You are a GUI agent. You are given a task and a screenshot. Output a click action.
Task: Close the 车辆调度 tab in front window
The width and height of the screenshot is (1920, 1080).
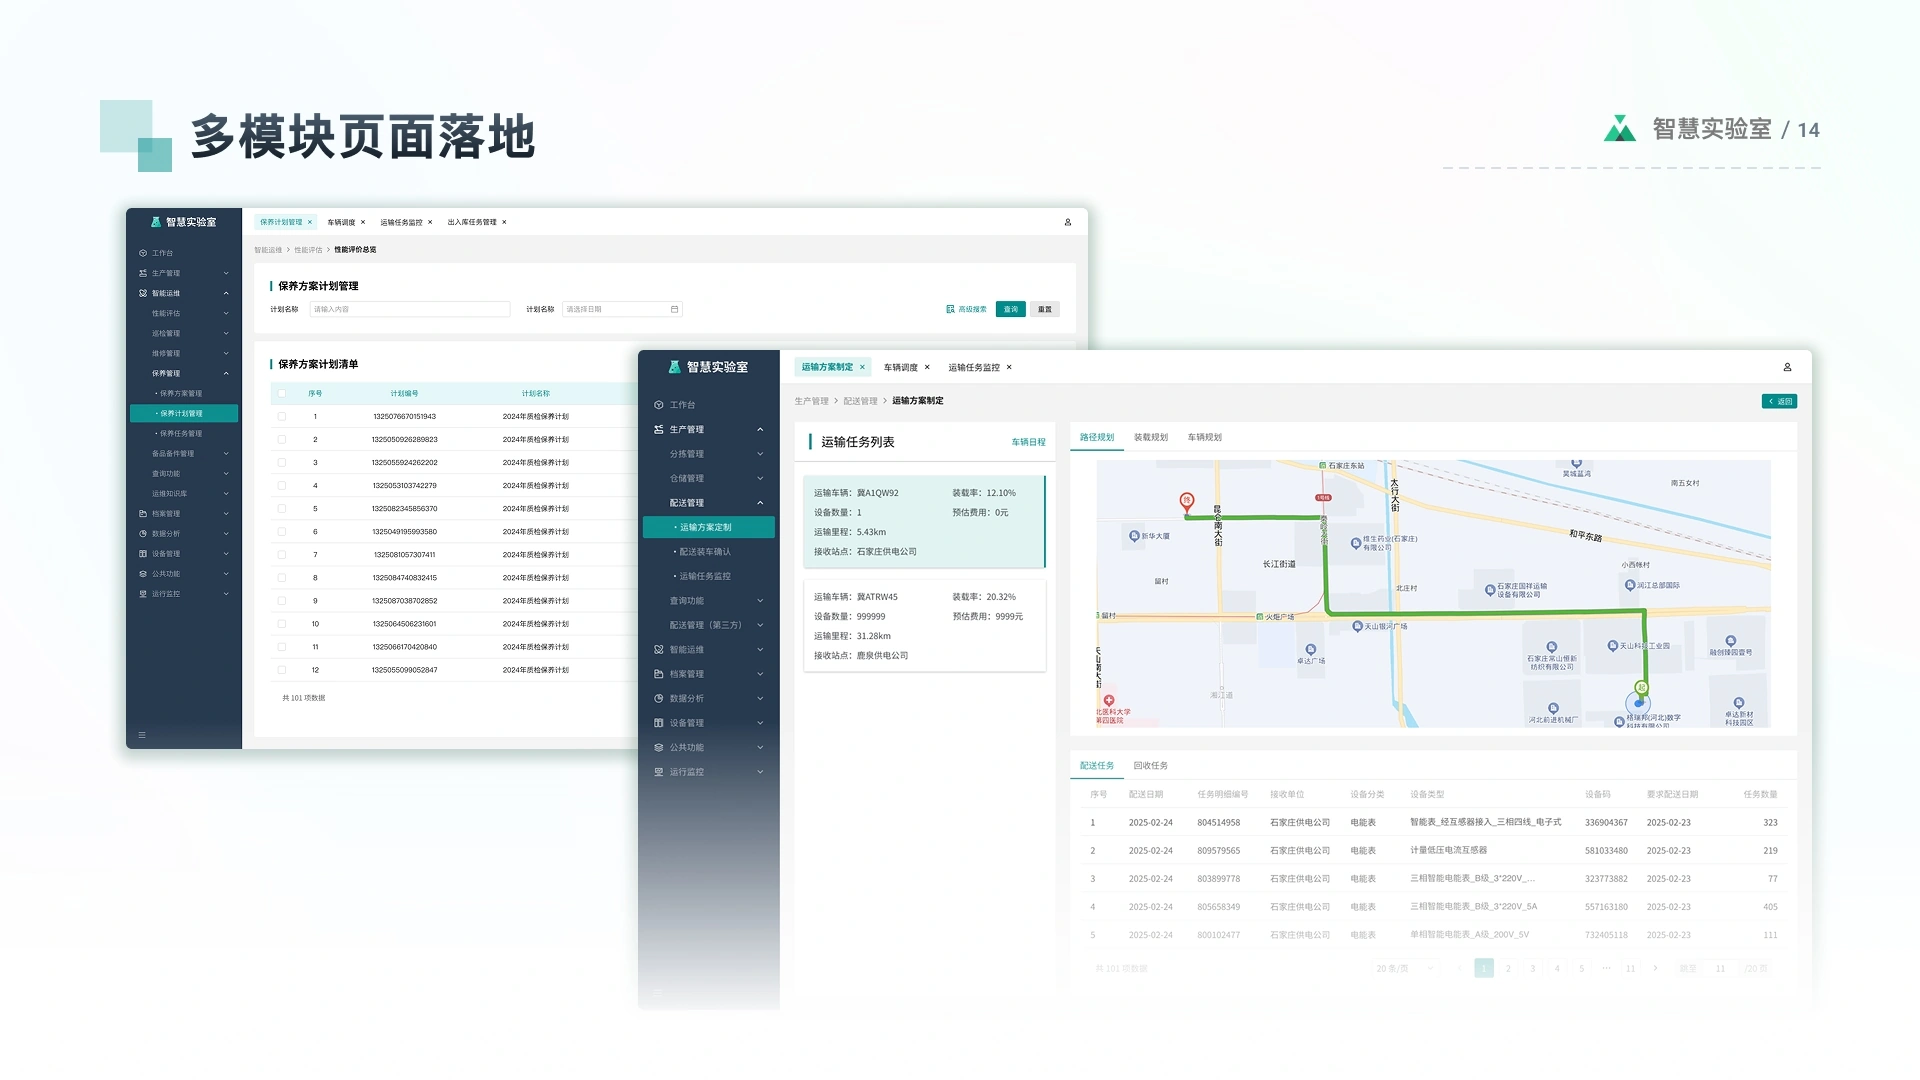pos(927,367)
